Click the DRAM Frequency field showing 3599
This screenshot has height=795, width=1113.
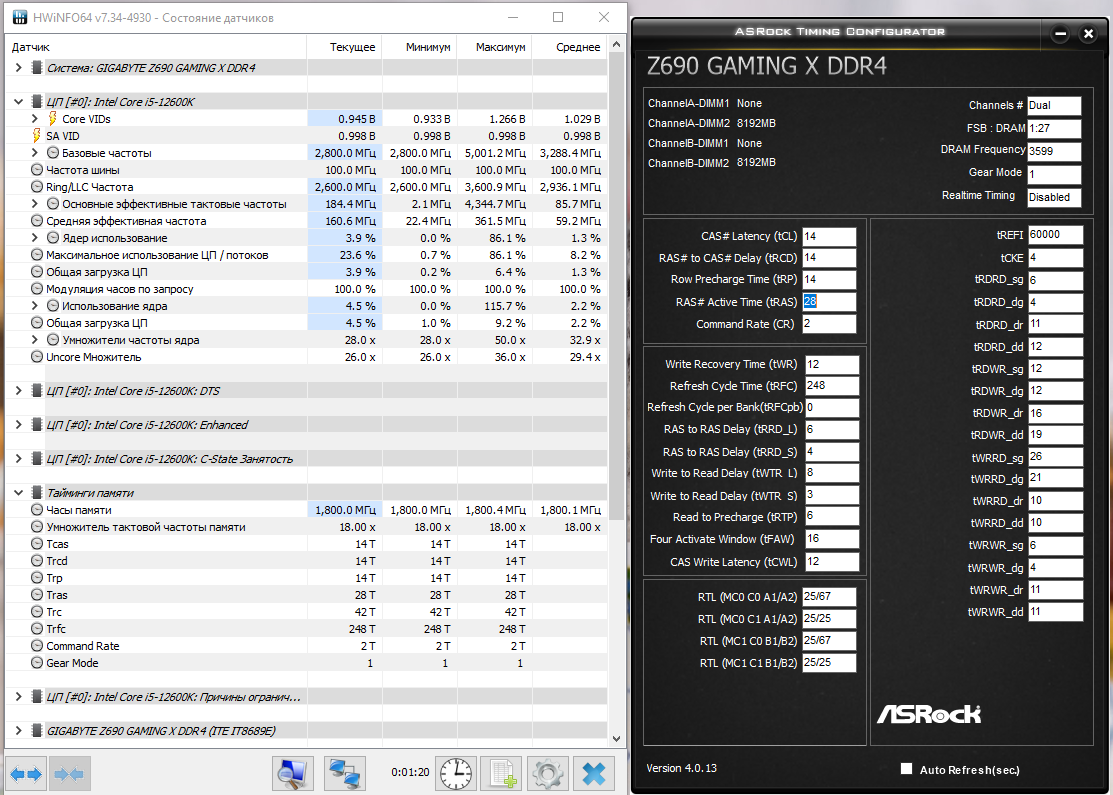pos(1054,151)
